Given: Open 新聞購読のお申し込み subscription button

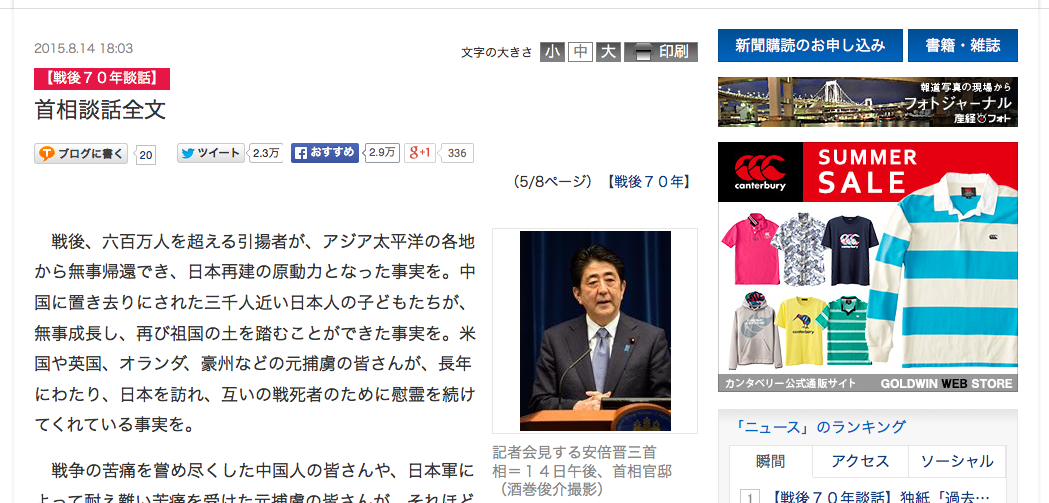Looking at the screenshot, I should coord(810,45).
